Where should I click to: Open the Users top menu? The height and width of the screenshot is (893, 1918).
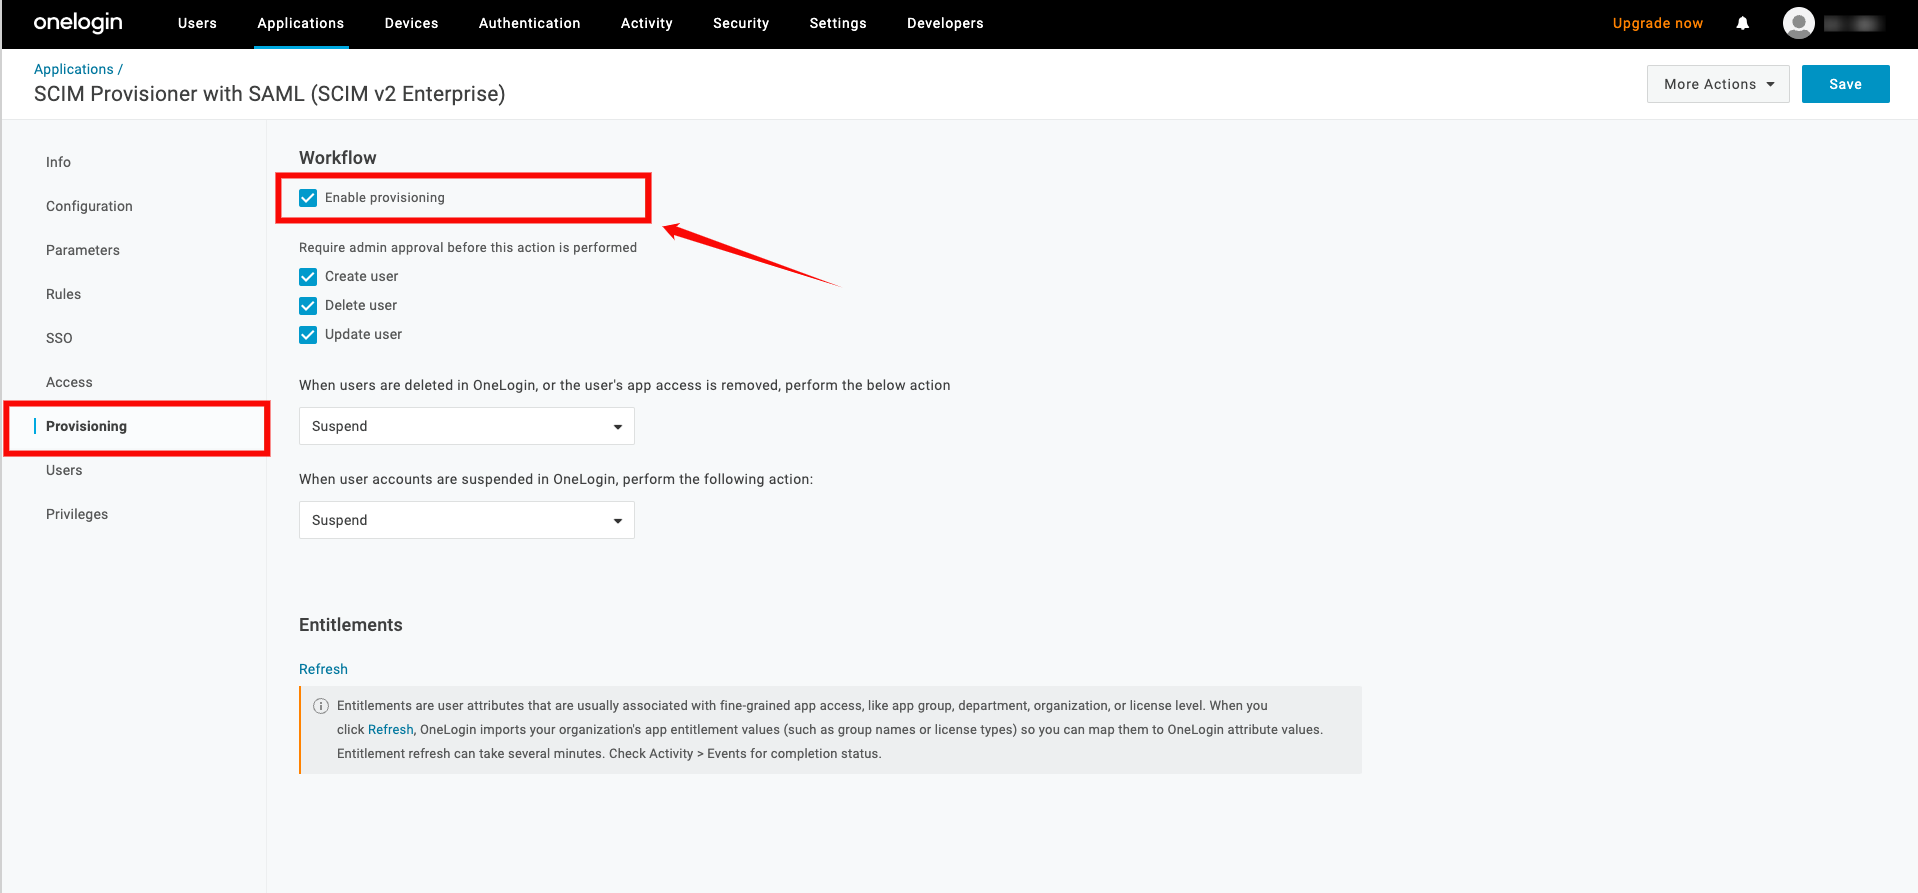tap(197, 23)
